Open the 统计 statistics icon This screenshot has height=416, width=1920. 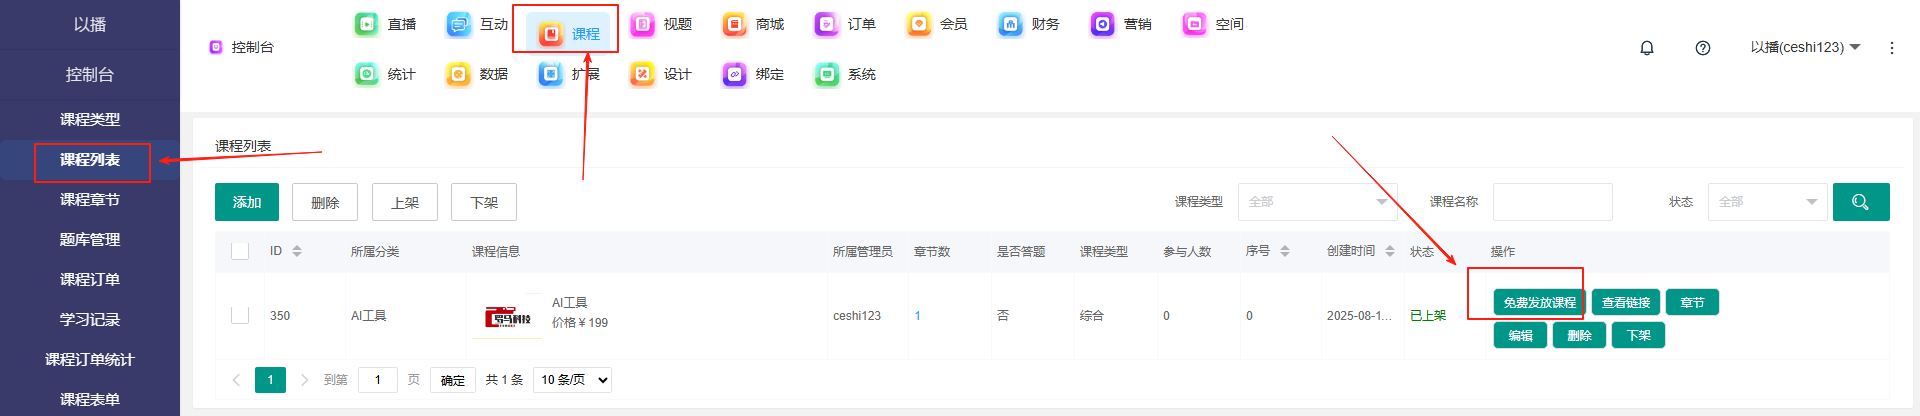click(x=368, y=74)
